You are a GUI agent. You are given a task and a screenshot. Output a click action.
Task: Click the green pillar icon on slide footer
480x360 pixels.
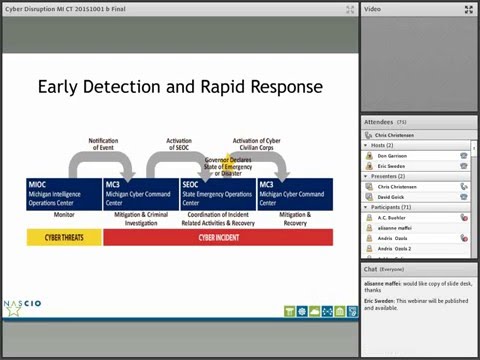pos(290,311)
